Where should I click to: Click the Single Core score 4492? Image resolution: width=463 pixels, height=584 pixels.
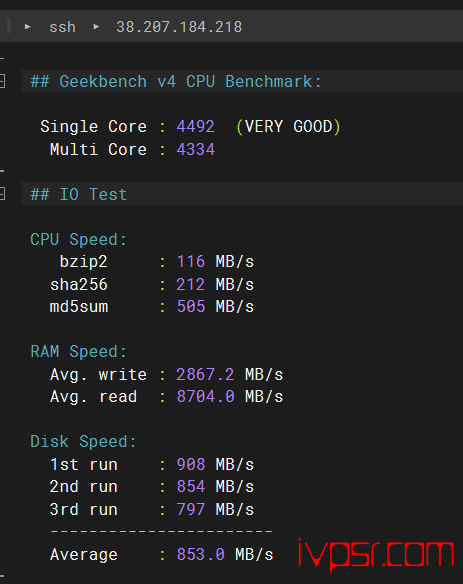pyautogui.click(x=196, y=127)
